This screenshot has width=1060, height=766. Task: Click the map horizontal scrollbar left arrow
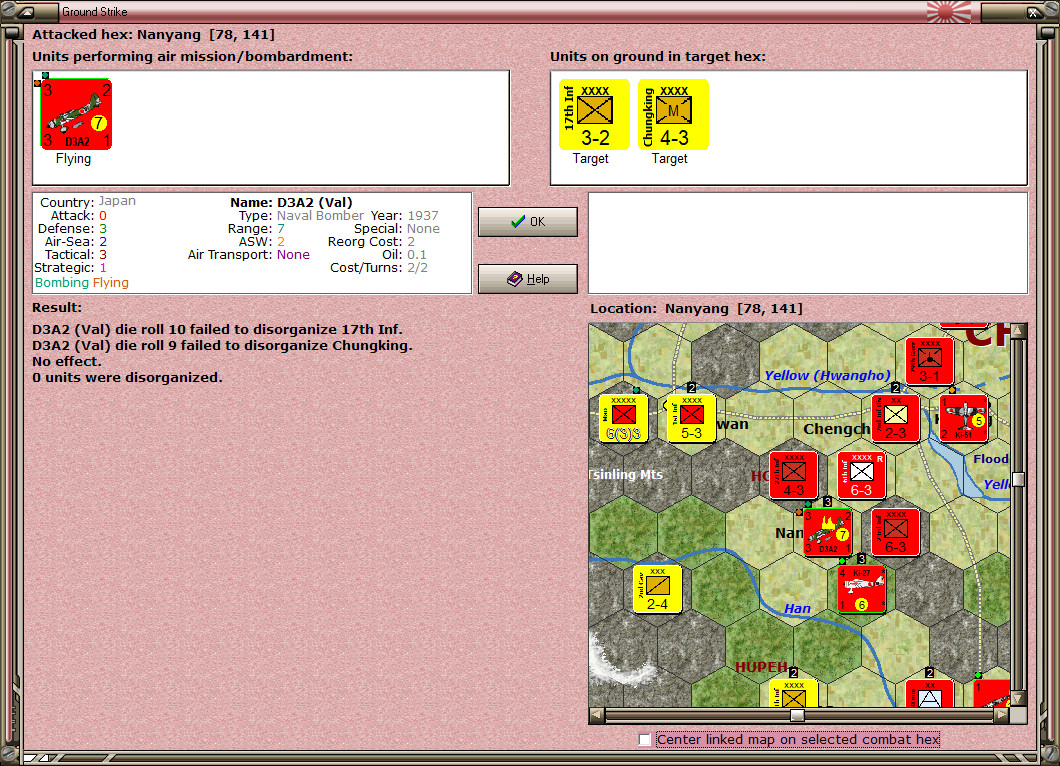(x=597, y=715)
